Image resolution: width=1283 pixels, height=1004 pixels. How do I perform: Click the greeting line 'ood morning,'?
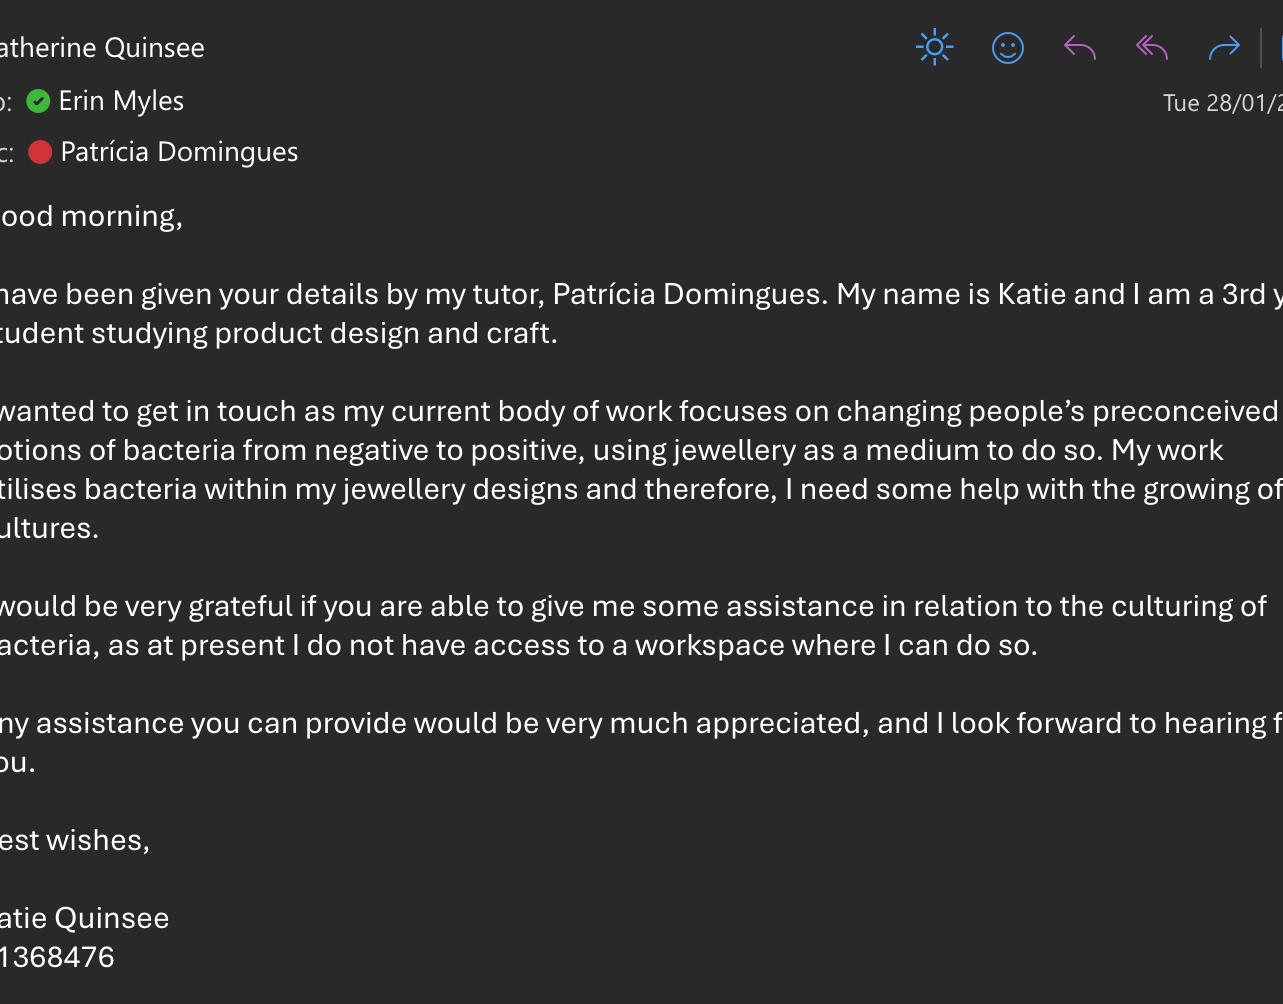(91, 216)
